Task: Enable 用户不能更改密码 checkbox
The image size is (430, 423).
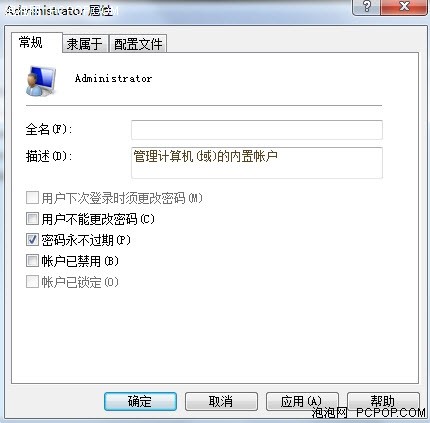Action: (x=32, y=219)
